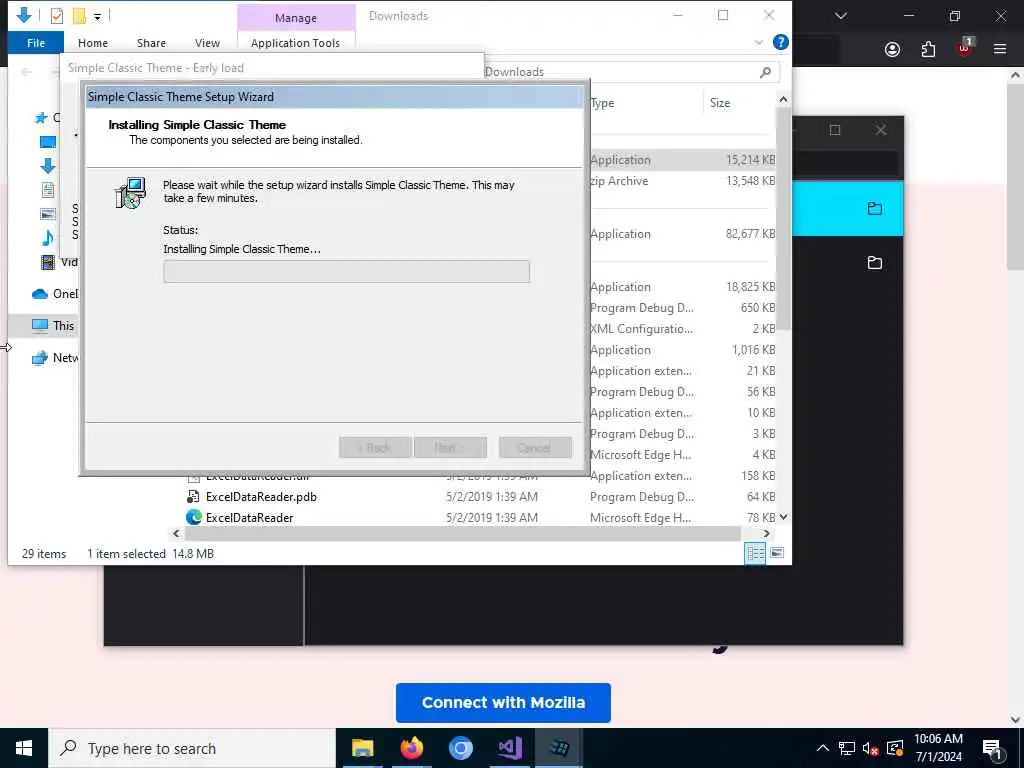This screenshot has width=1024, height=768.
Task: Click the XML Configuration 2 KB row
Action: click(x=682, y=328)
